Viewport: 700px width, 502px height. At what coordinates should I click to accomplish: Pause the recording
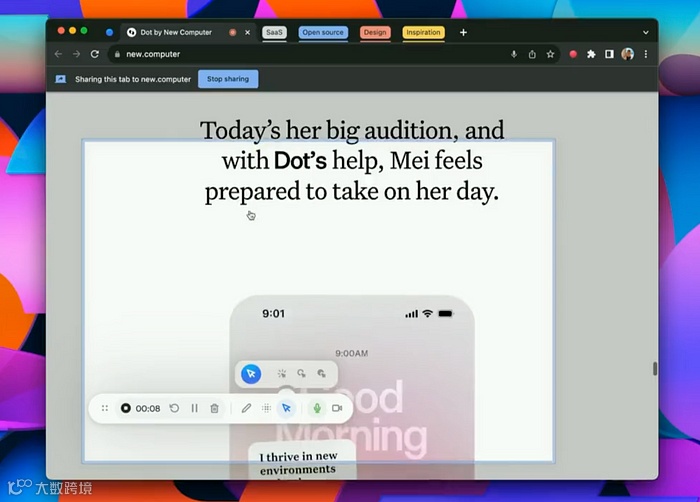[x=195, y=408]
